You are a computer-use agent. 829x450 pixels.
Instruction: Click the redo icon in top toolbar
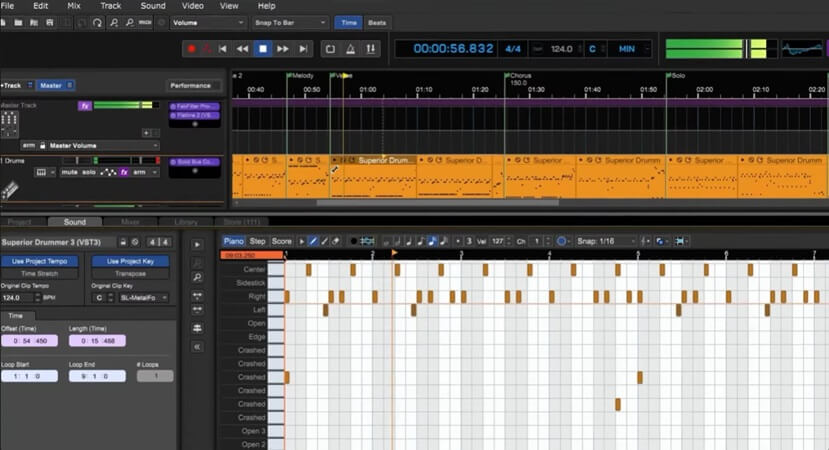point(97,23)
